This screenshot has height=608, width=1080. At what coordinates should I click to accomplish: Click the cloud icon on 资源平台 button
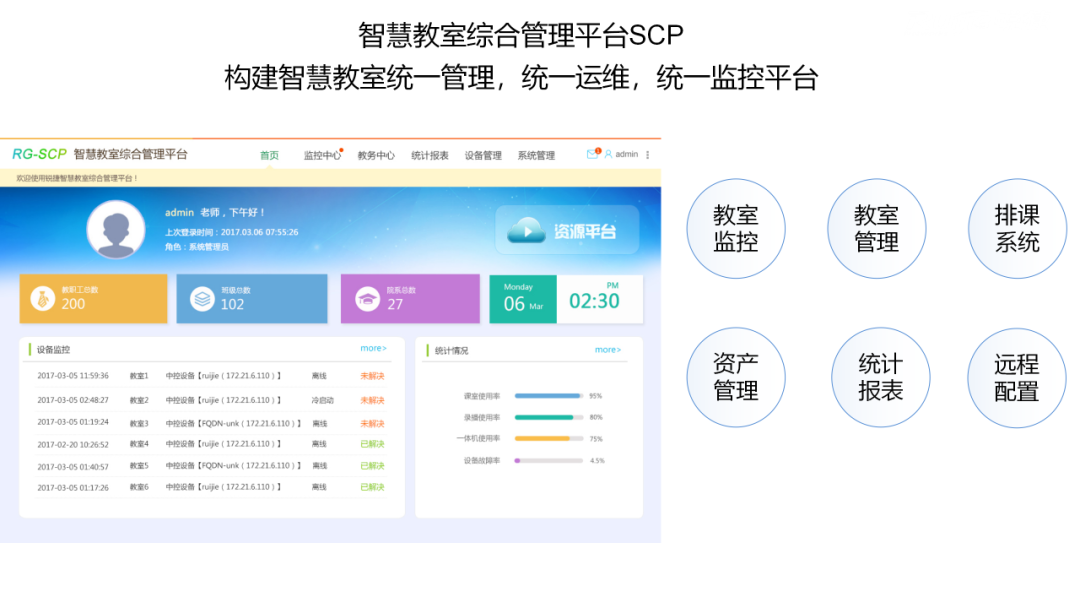(x=525, y=229)
